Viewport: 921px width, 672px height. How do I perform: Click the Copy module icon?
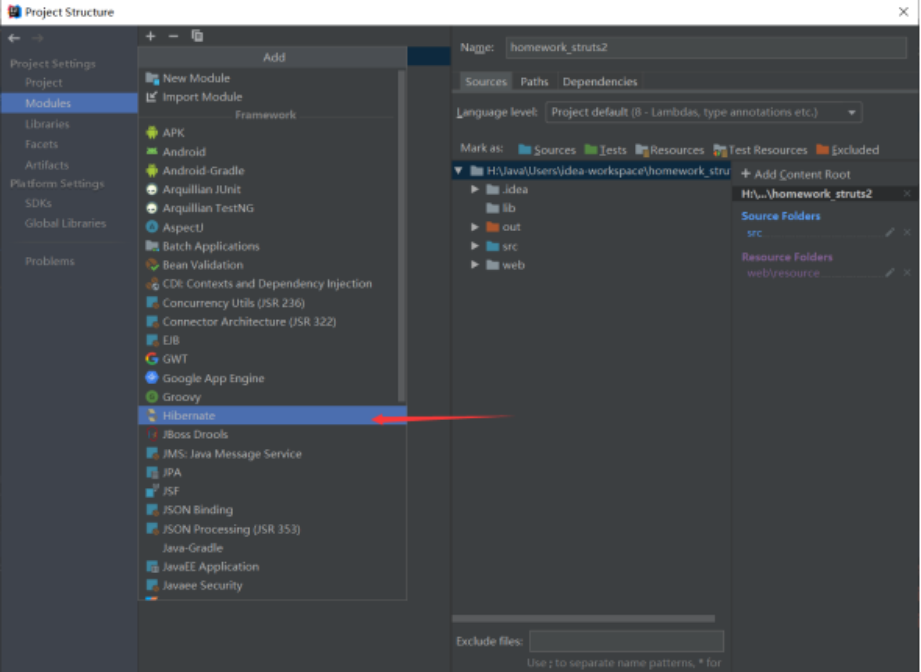coord(197,36)
